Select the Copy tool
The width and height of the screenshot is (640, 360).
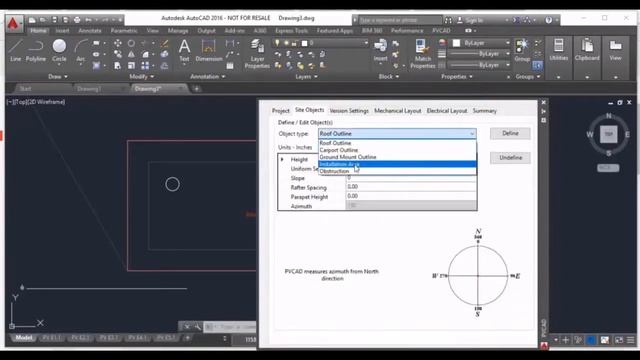(x=118, y=54)
